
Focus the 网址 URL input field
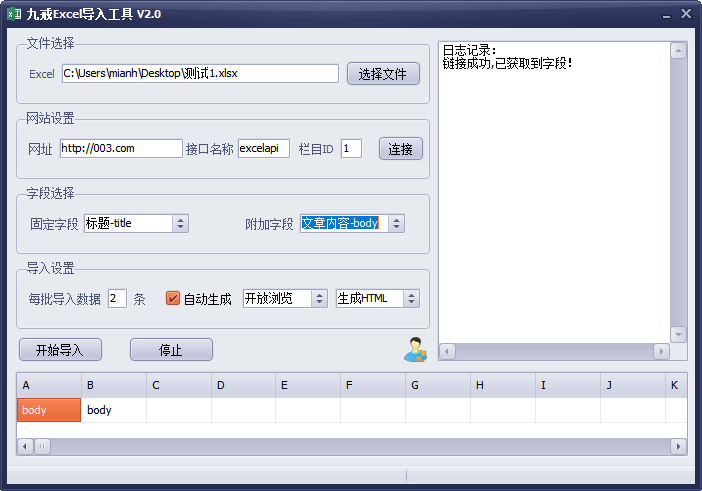[x=121, y=148]
